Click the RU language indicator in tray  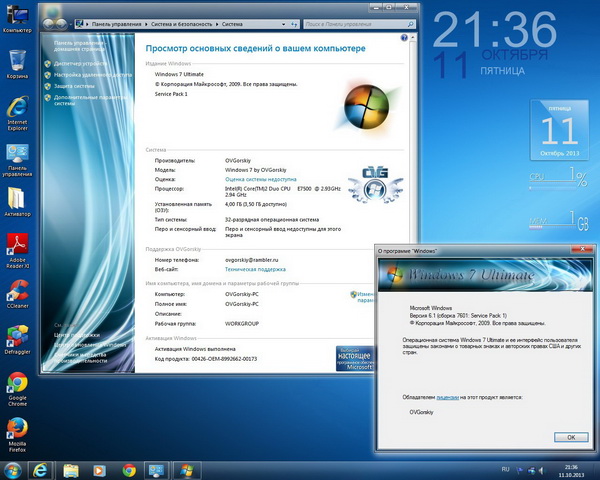click(505, 468)
